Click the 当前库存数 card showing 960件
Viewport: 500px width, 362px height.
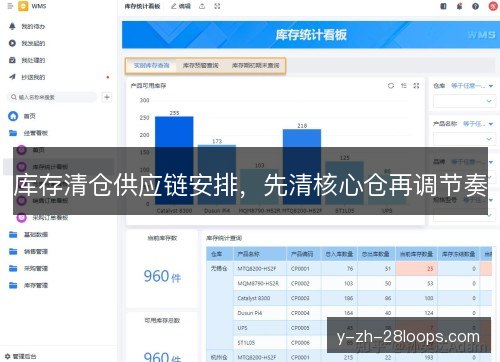click(x=162, y=269)
